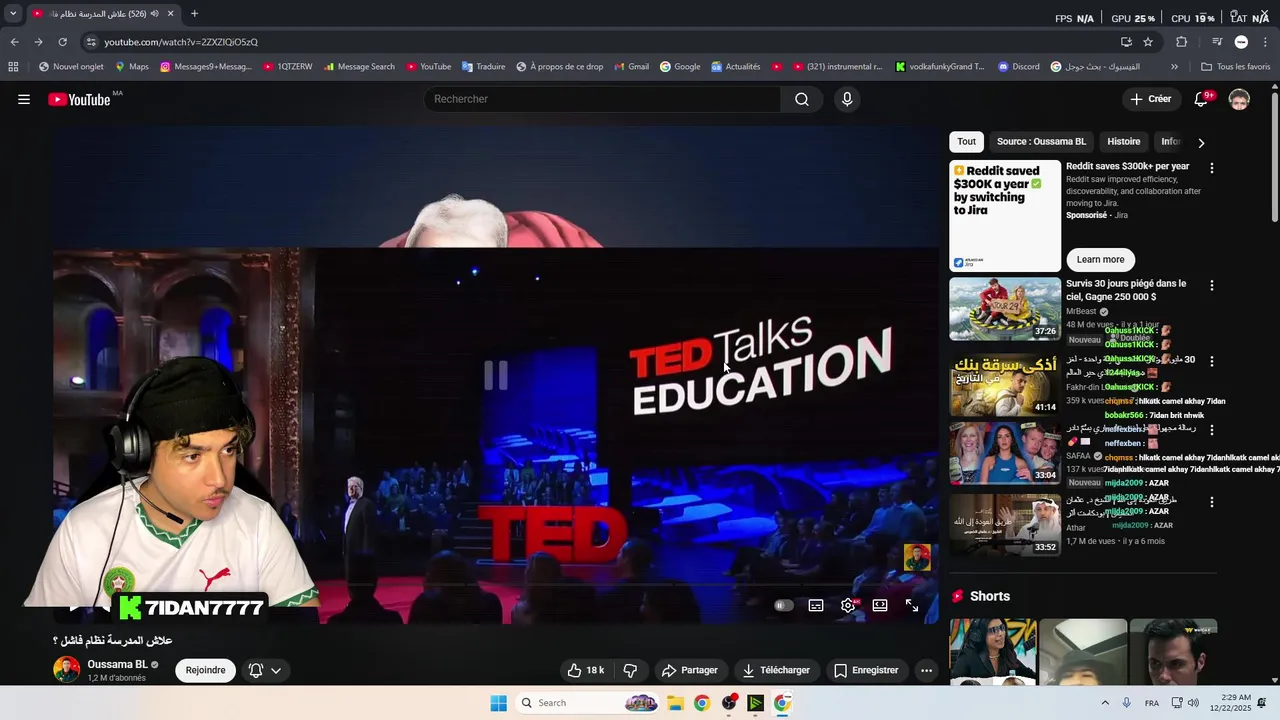Open the Gmail bookmark
Image resolution: width=1280 pixels, height=720 pixels.
click(x=631, y=67)
